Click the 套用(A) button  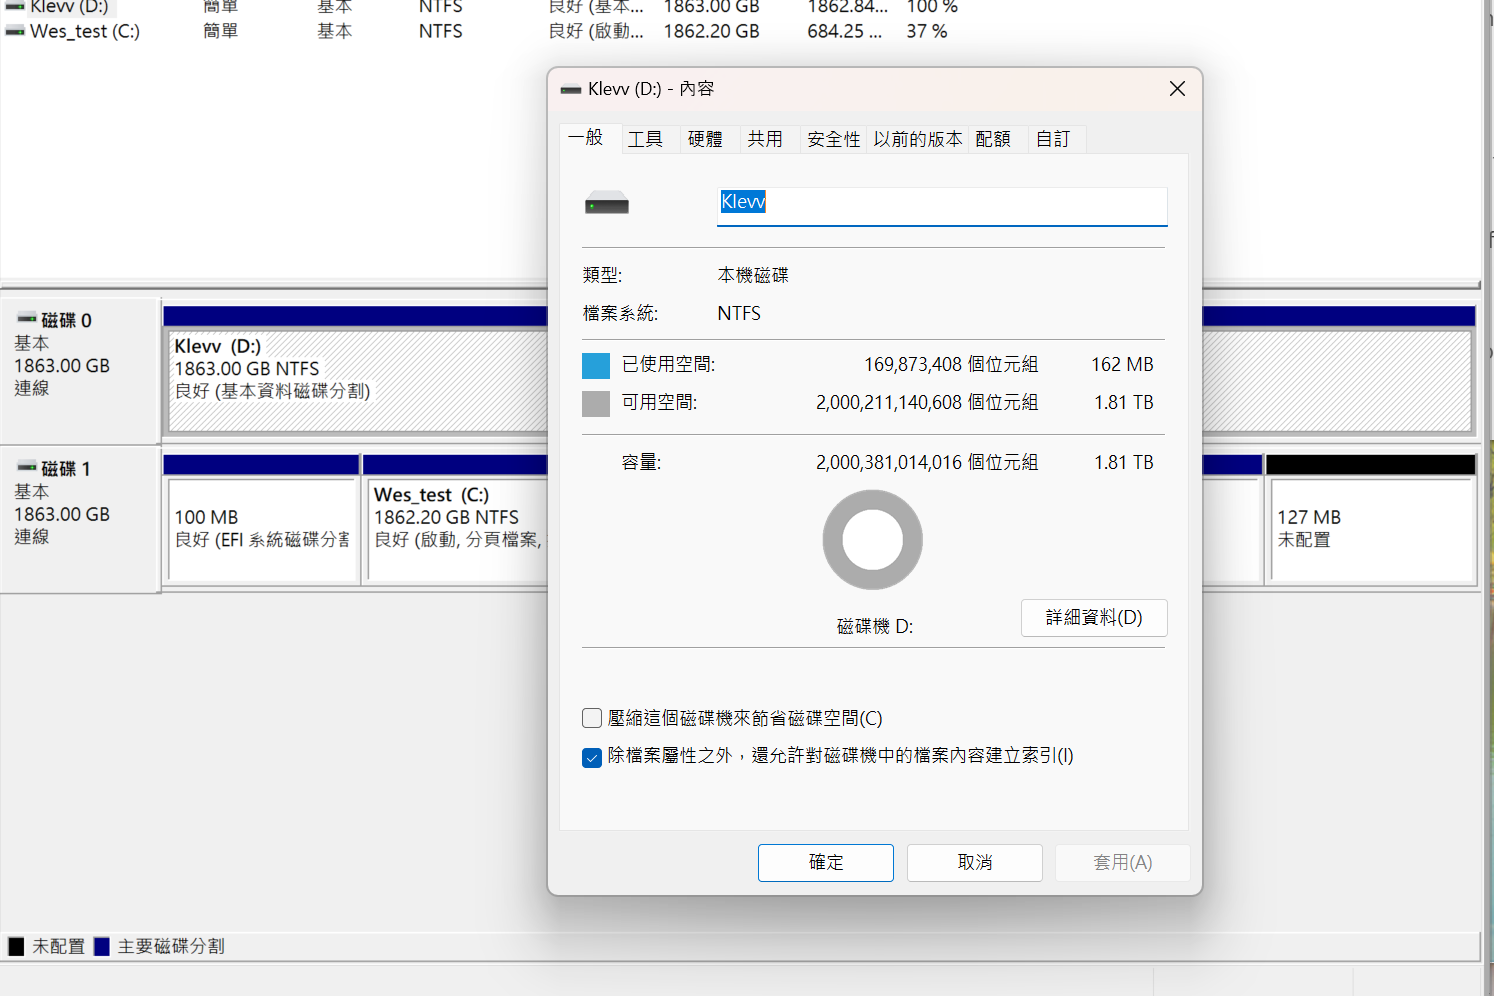click(x=1122, y=862)
